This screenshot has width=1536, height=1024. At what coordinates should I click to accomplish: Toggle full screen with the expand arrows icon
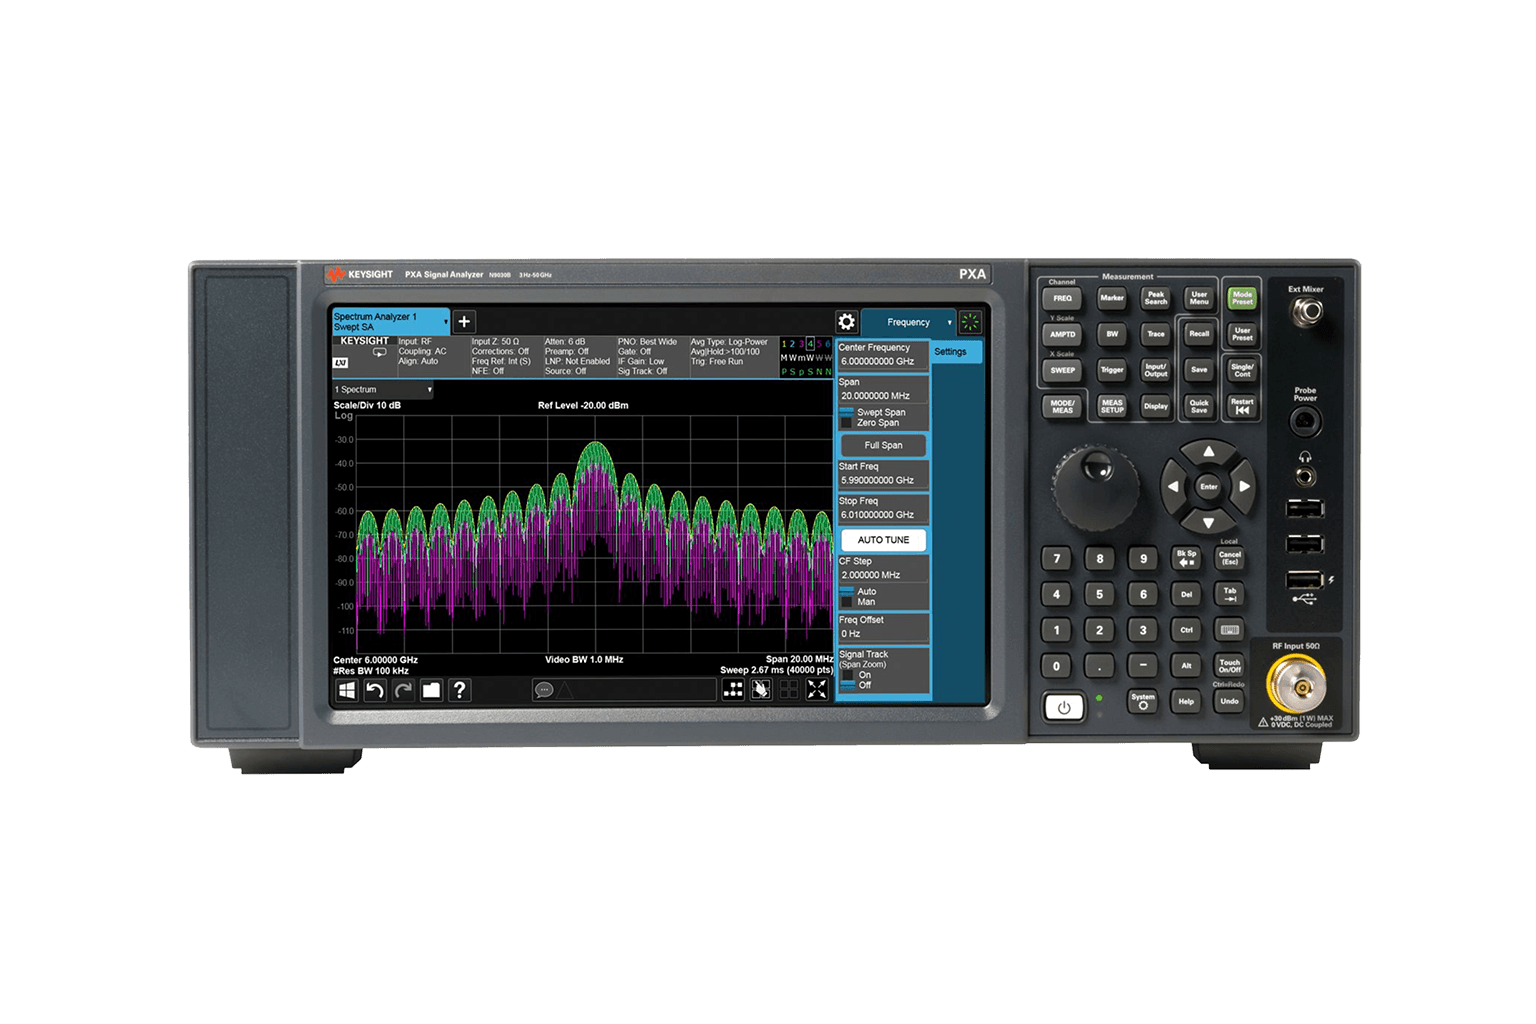tap(817, 689)
